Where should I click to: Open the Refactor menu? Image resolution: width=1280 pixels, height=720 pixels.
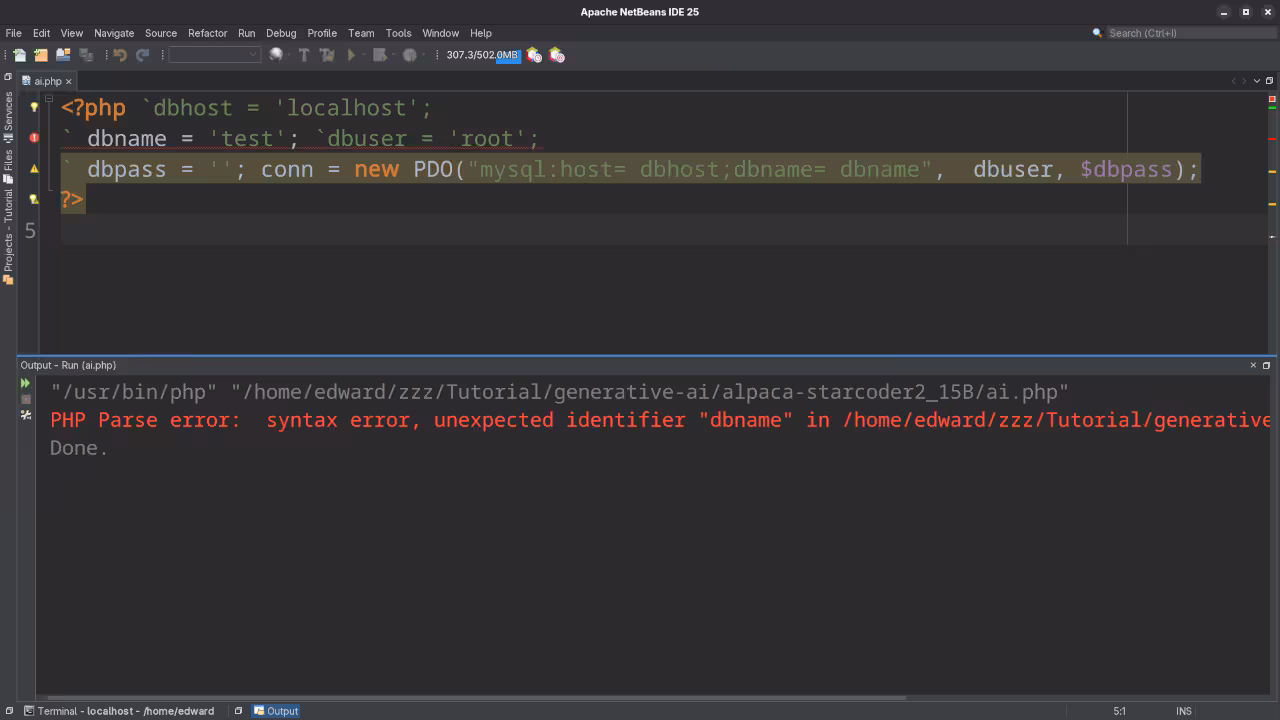[x=208, y=33]
